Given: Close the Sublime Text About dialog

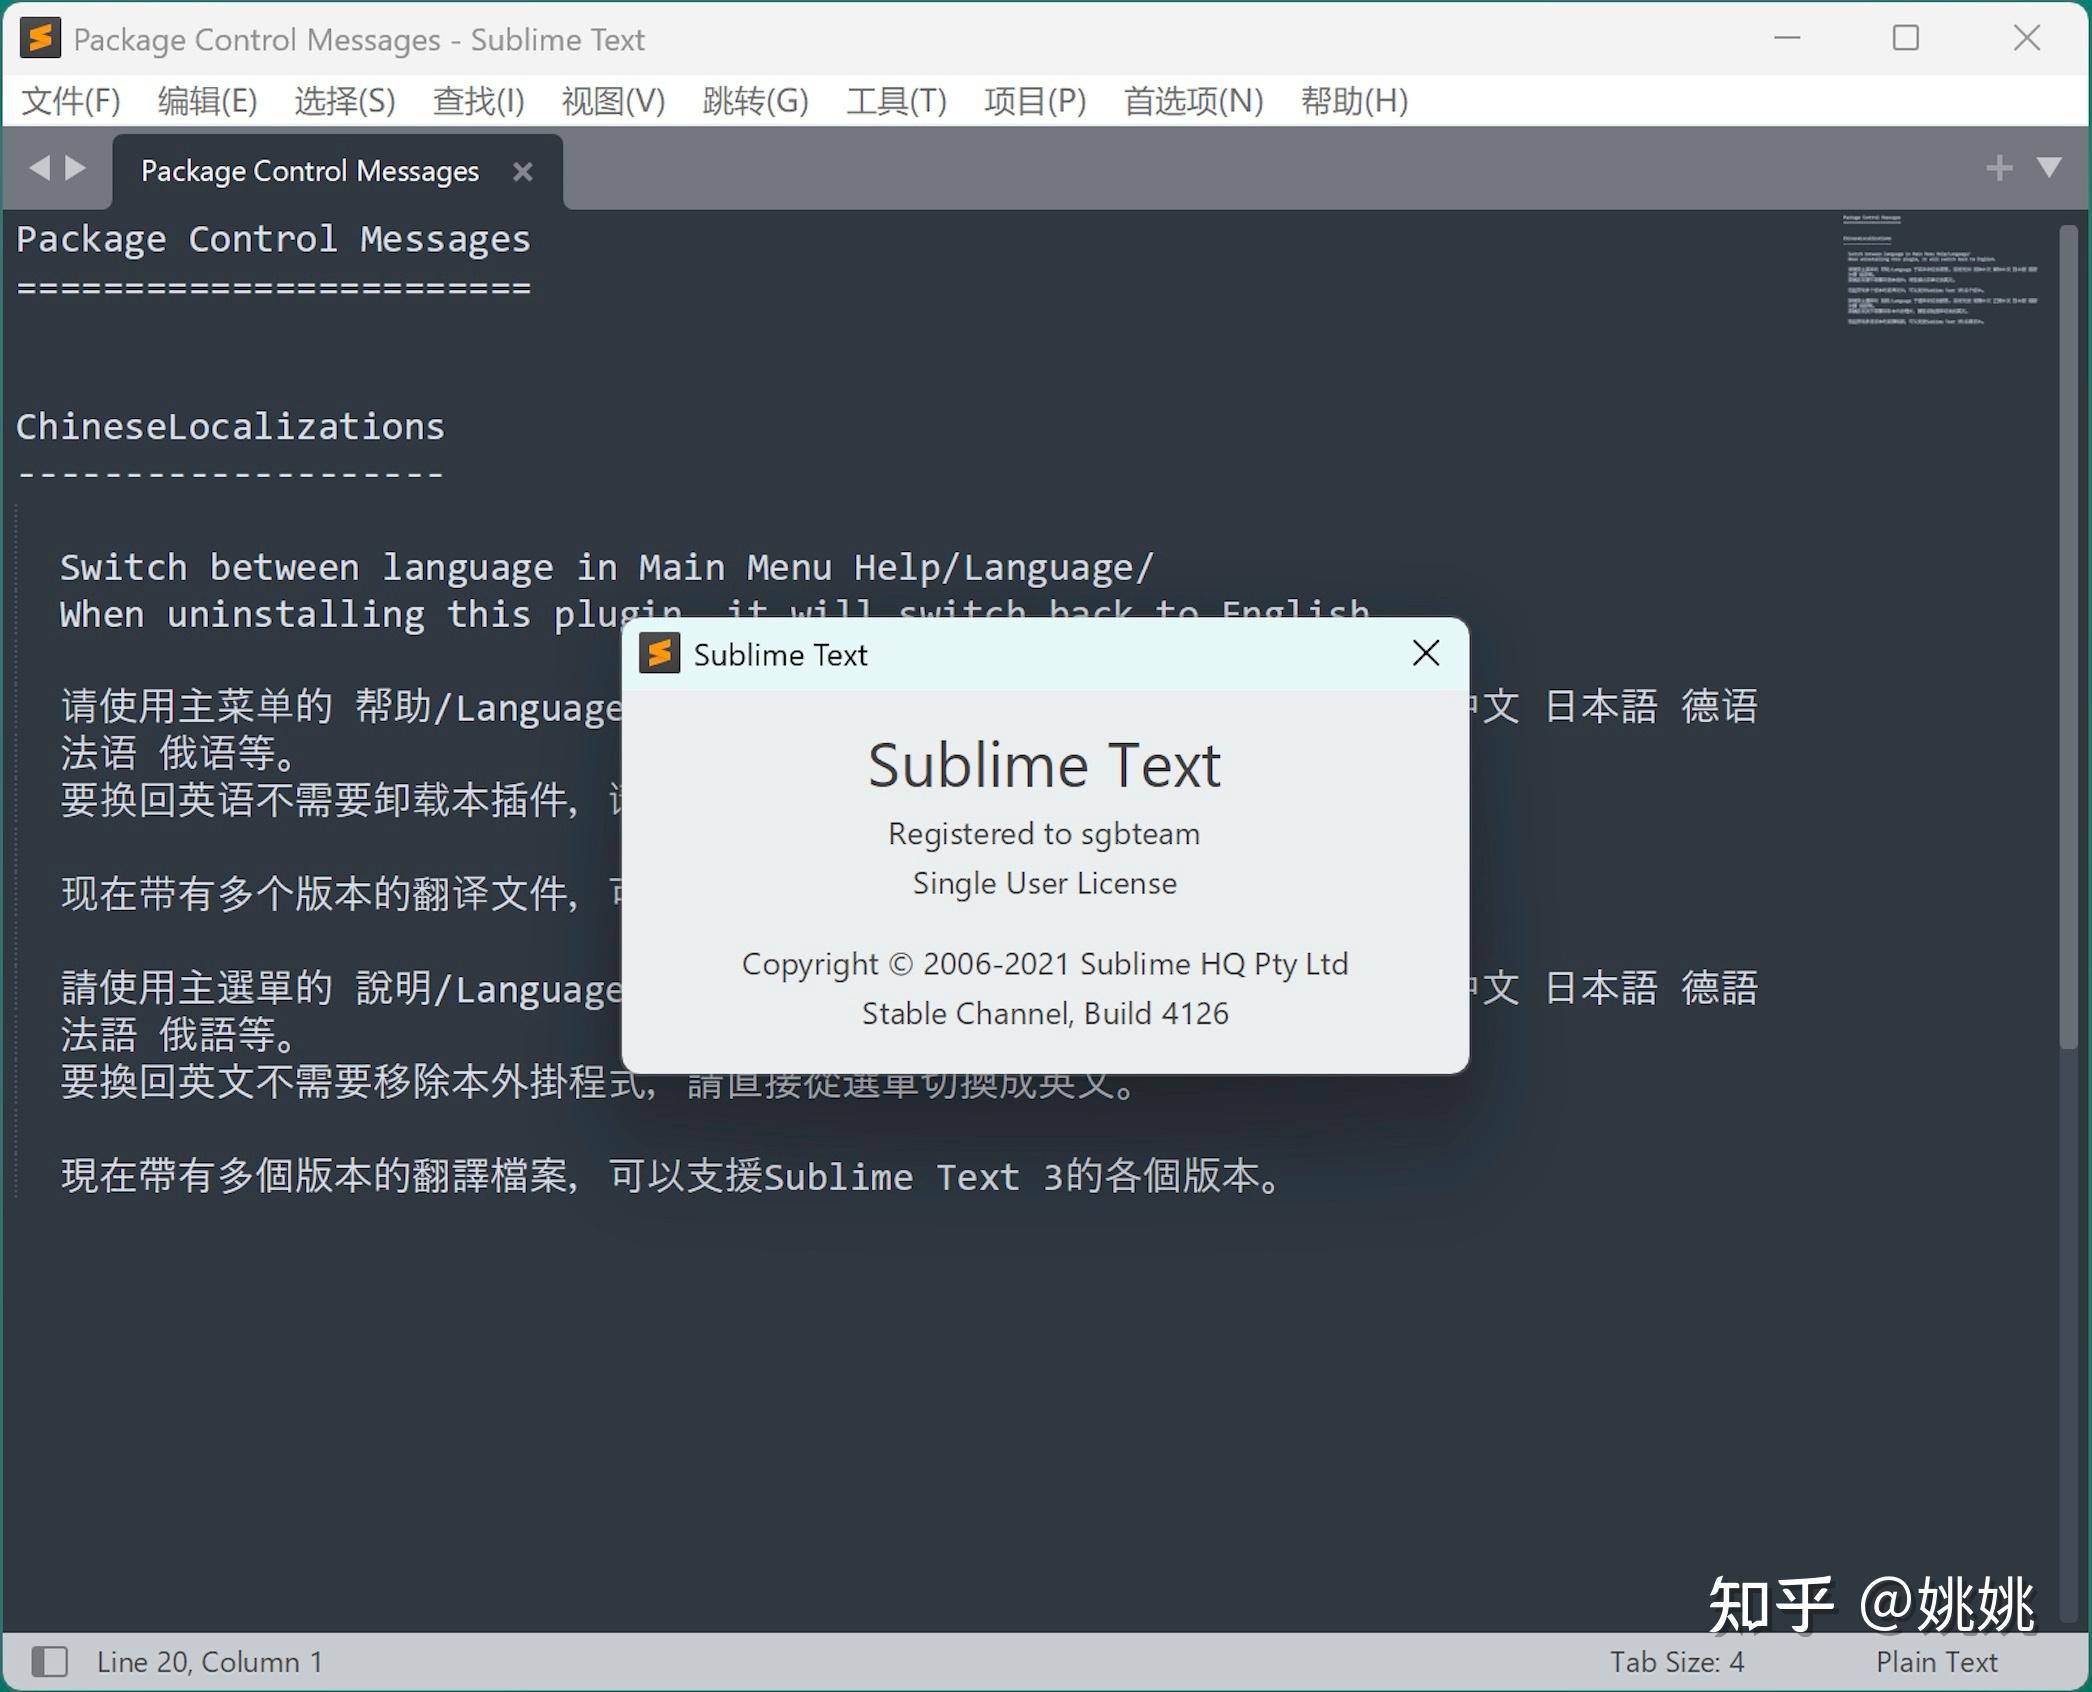Looking at the screenshot, I should pos(1424,653).
